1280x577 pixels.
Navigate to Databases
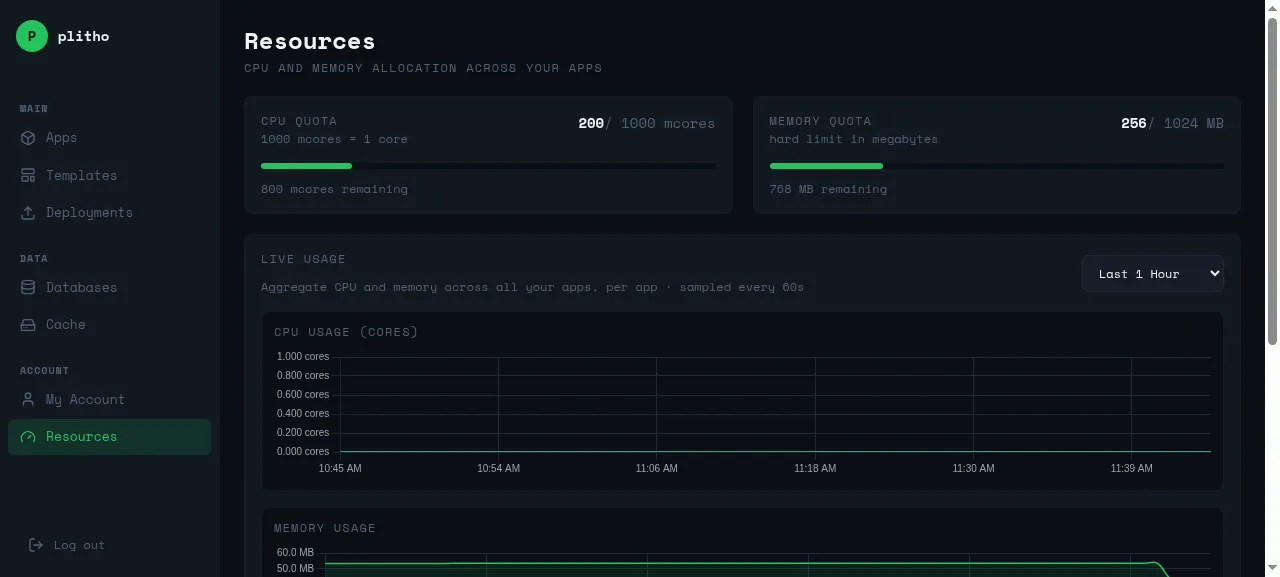(109, 287)
